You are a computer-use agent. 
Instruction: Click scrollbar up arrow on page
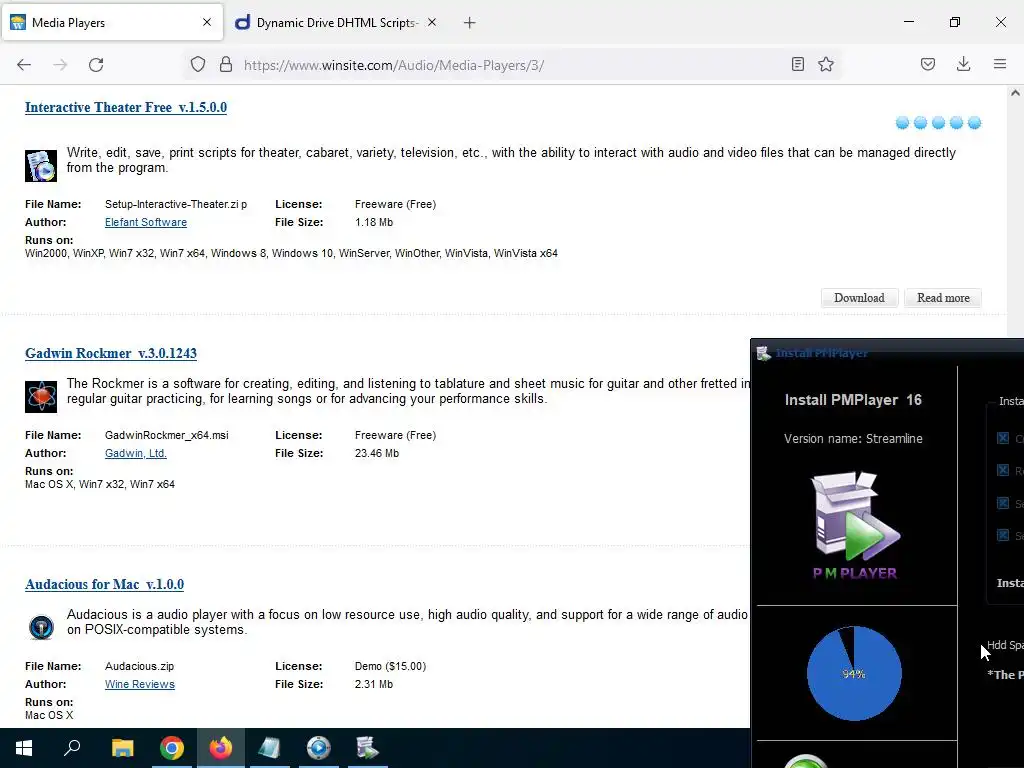[1015, 93]
